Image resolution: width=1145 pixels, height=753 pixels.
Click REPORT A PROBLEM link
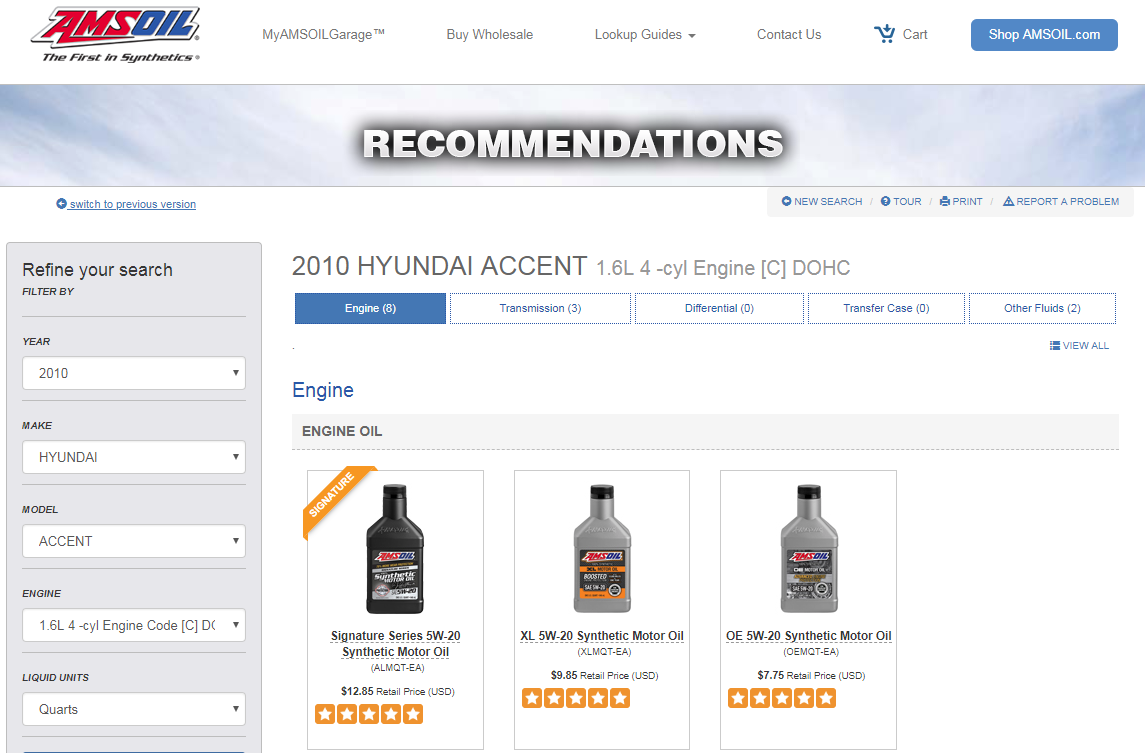1068,202
